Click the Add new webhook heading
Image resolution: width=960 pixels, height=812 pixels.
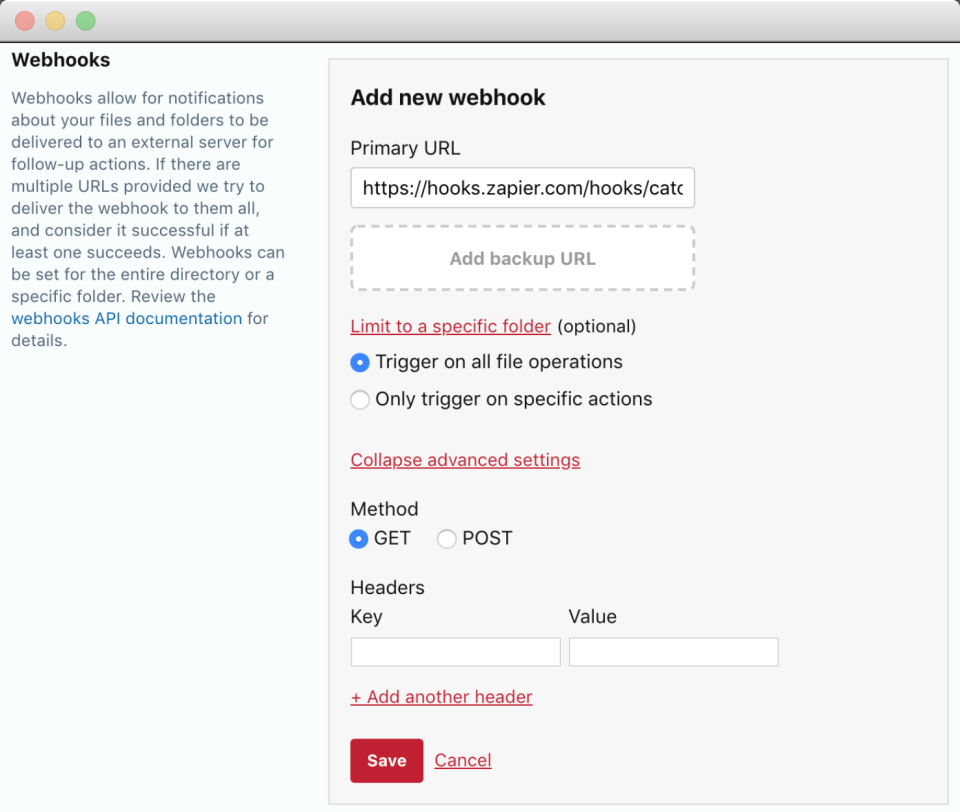click(x=448, y=98)
